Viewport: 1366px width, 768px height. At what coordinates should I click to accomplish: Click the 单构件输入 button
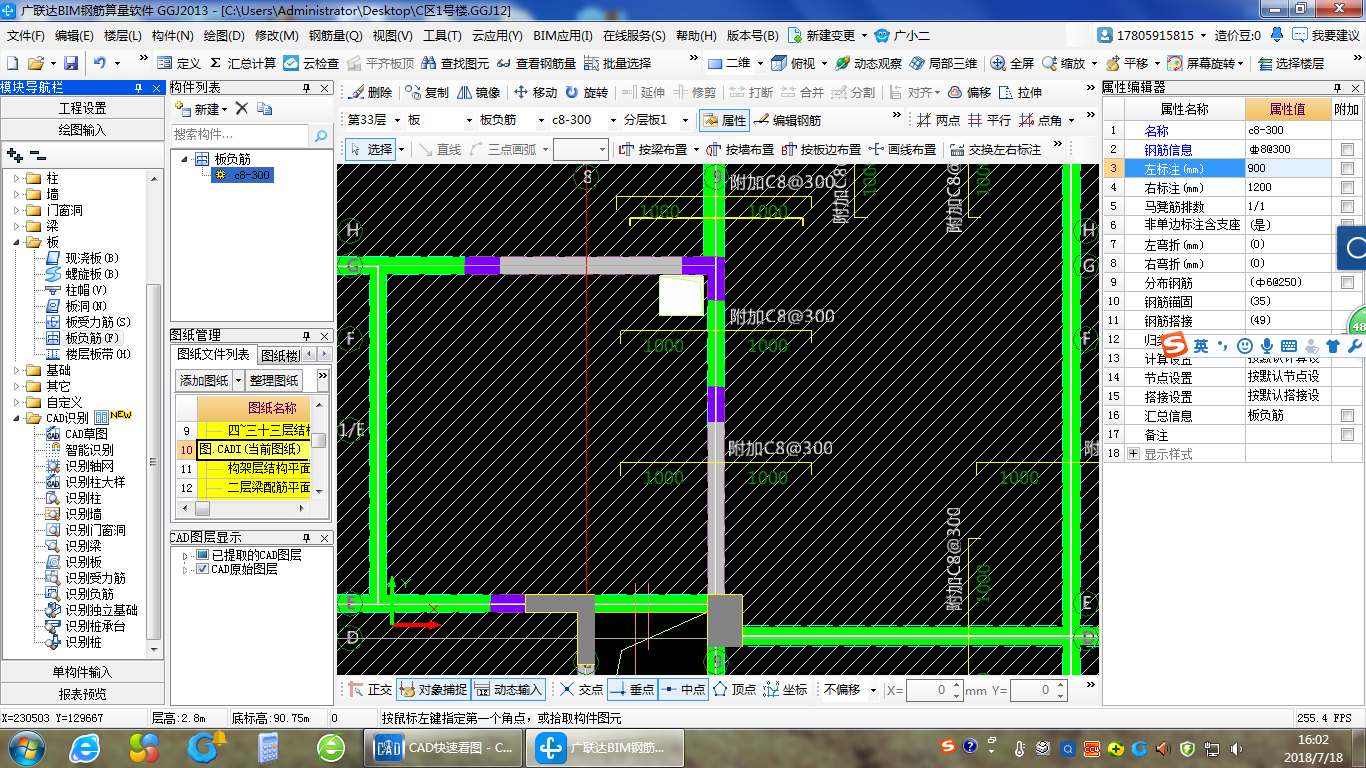[x=82, y=672]
